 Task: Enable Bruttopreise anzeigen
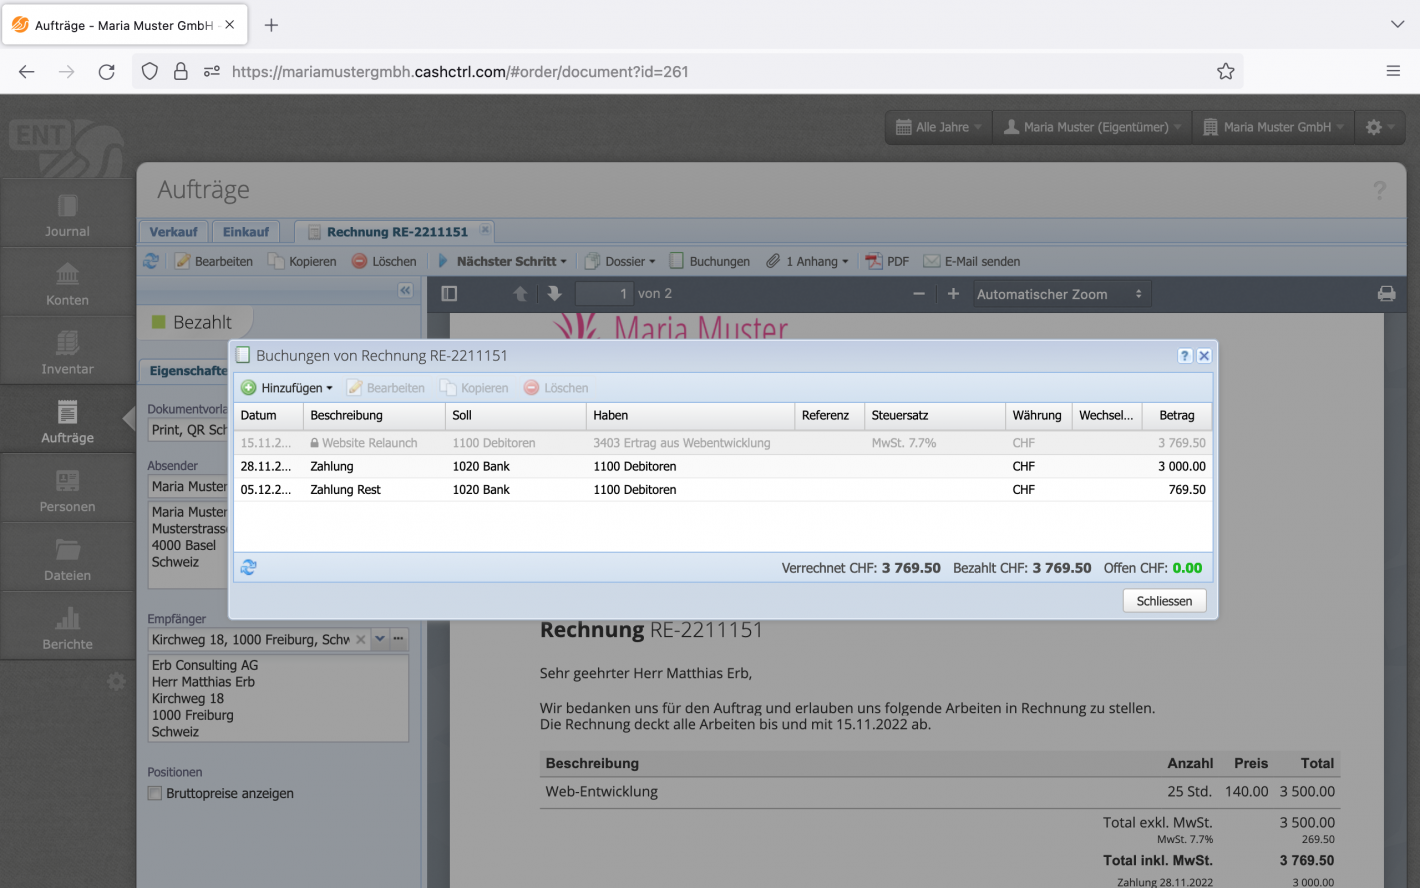click(155, 793)
